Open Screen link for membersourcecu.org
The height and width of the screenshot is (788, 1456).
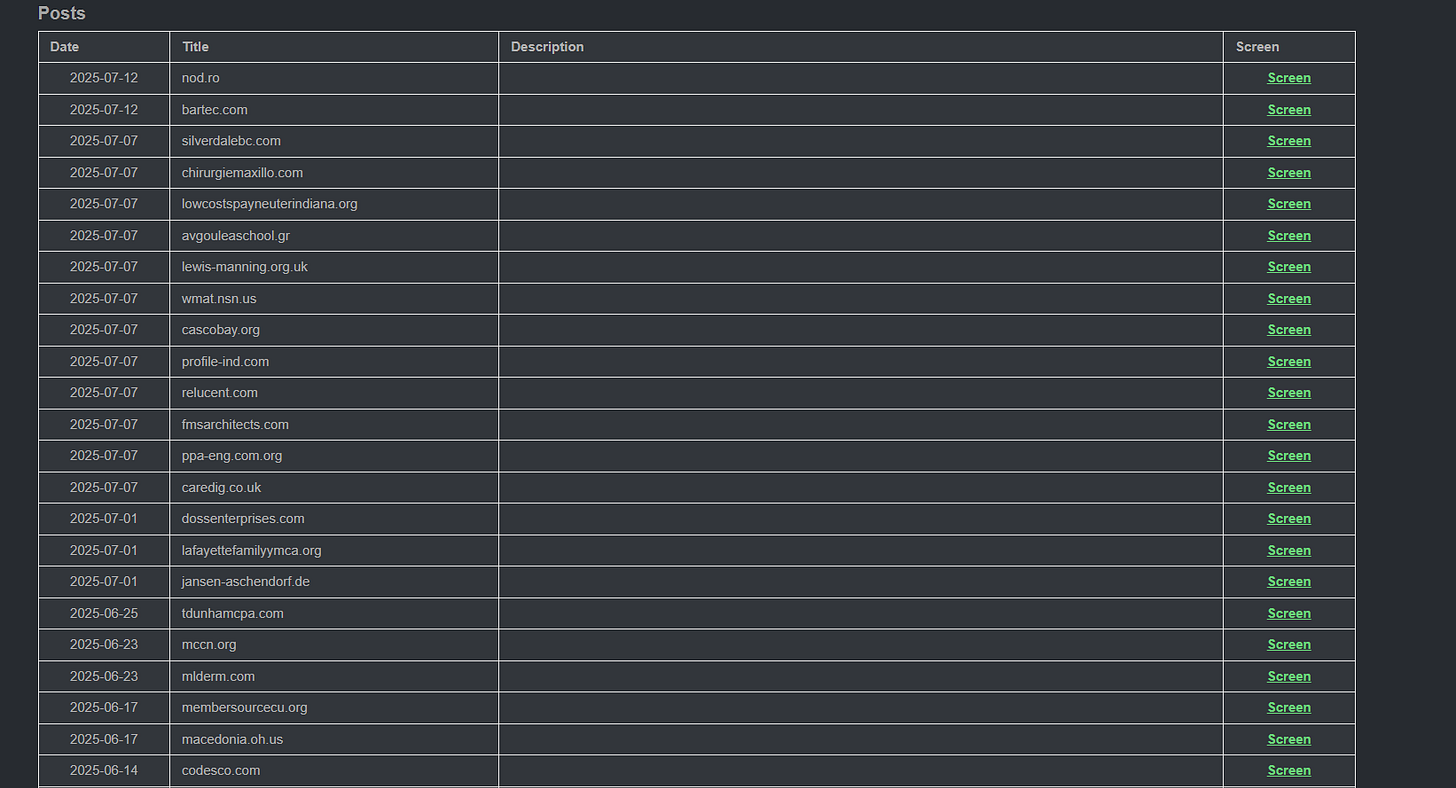[x=1289, y=708]
